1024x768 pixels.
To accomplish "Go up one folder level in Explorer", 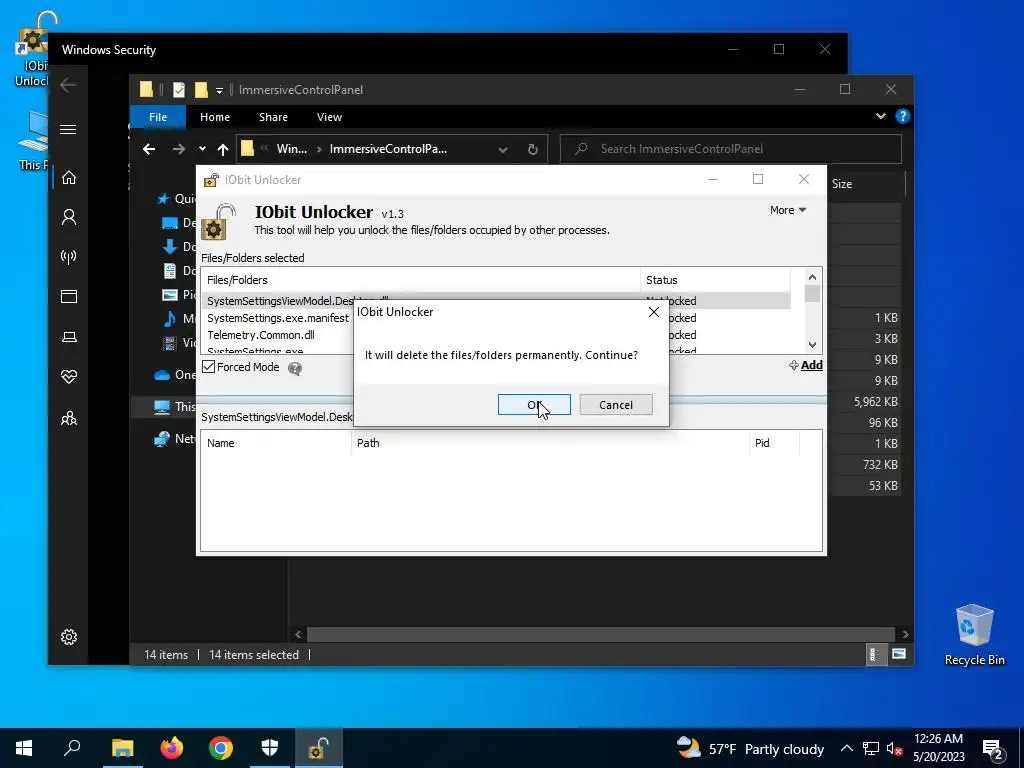I will click(x=223, y=150).
